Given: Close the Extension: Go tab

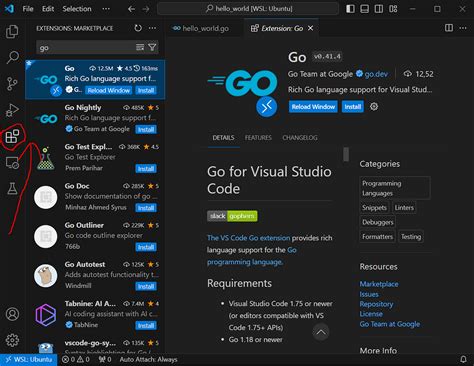Looking at the screenshot, I should click(311, 28).
